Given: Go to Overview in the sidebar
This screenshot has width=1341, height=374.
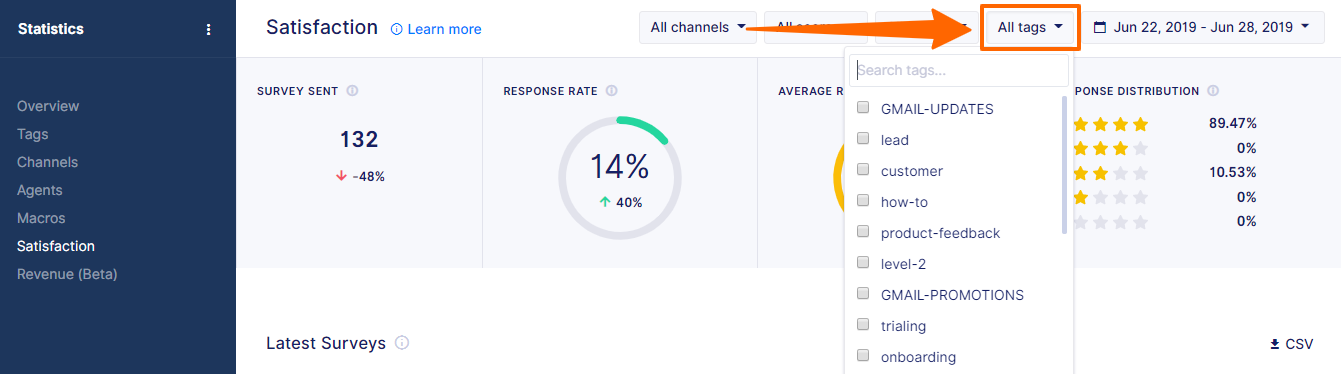Looking at the screenshot, I should pos(48,106).
